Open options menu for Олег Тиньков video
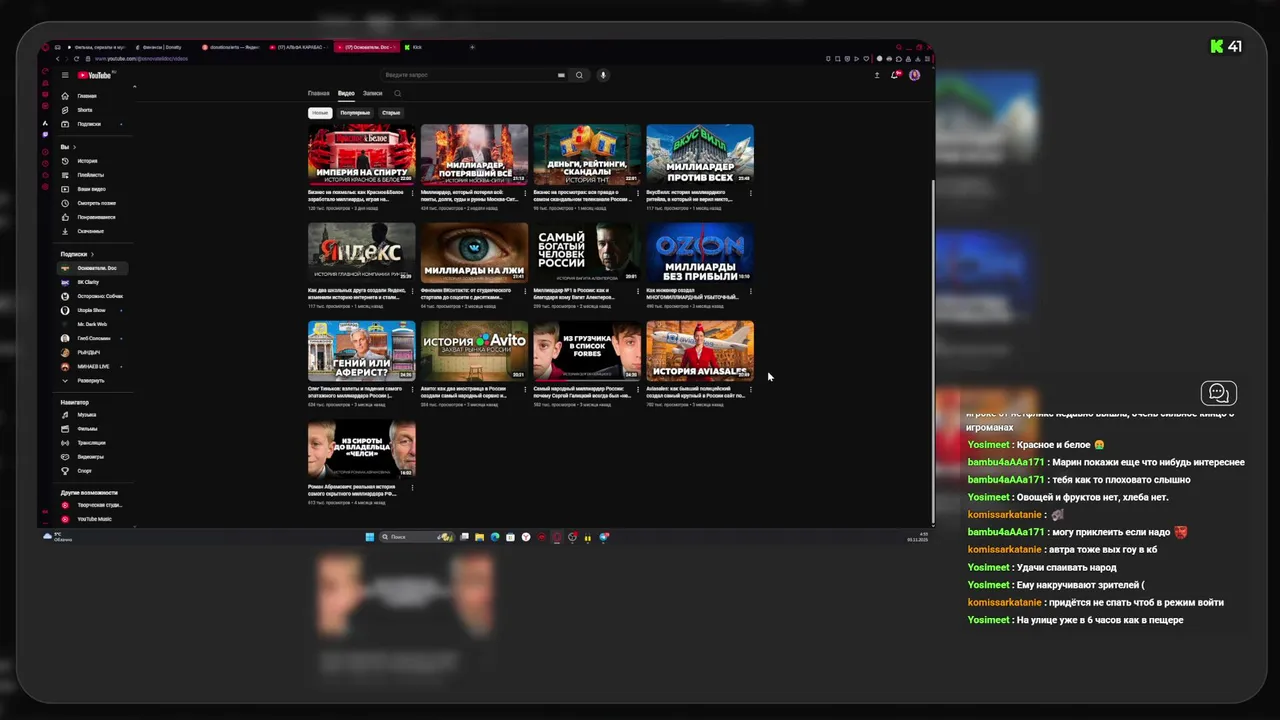Viewport: 1280px width, 720px height. pyautogui.click(x=412, y=390)
